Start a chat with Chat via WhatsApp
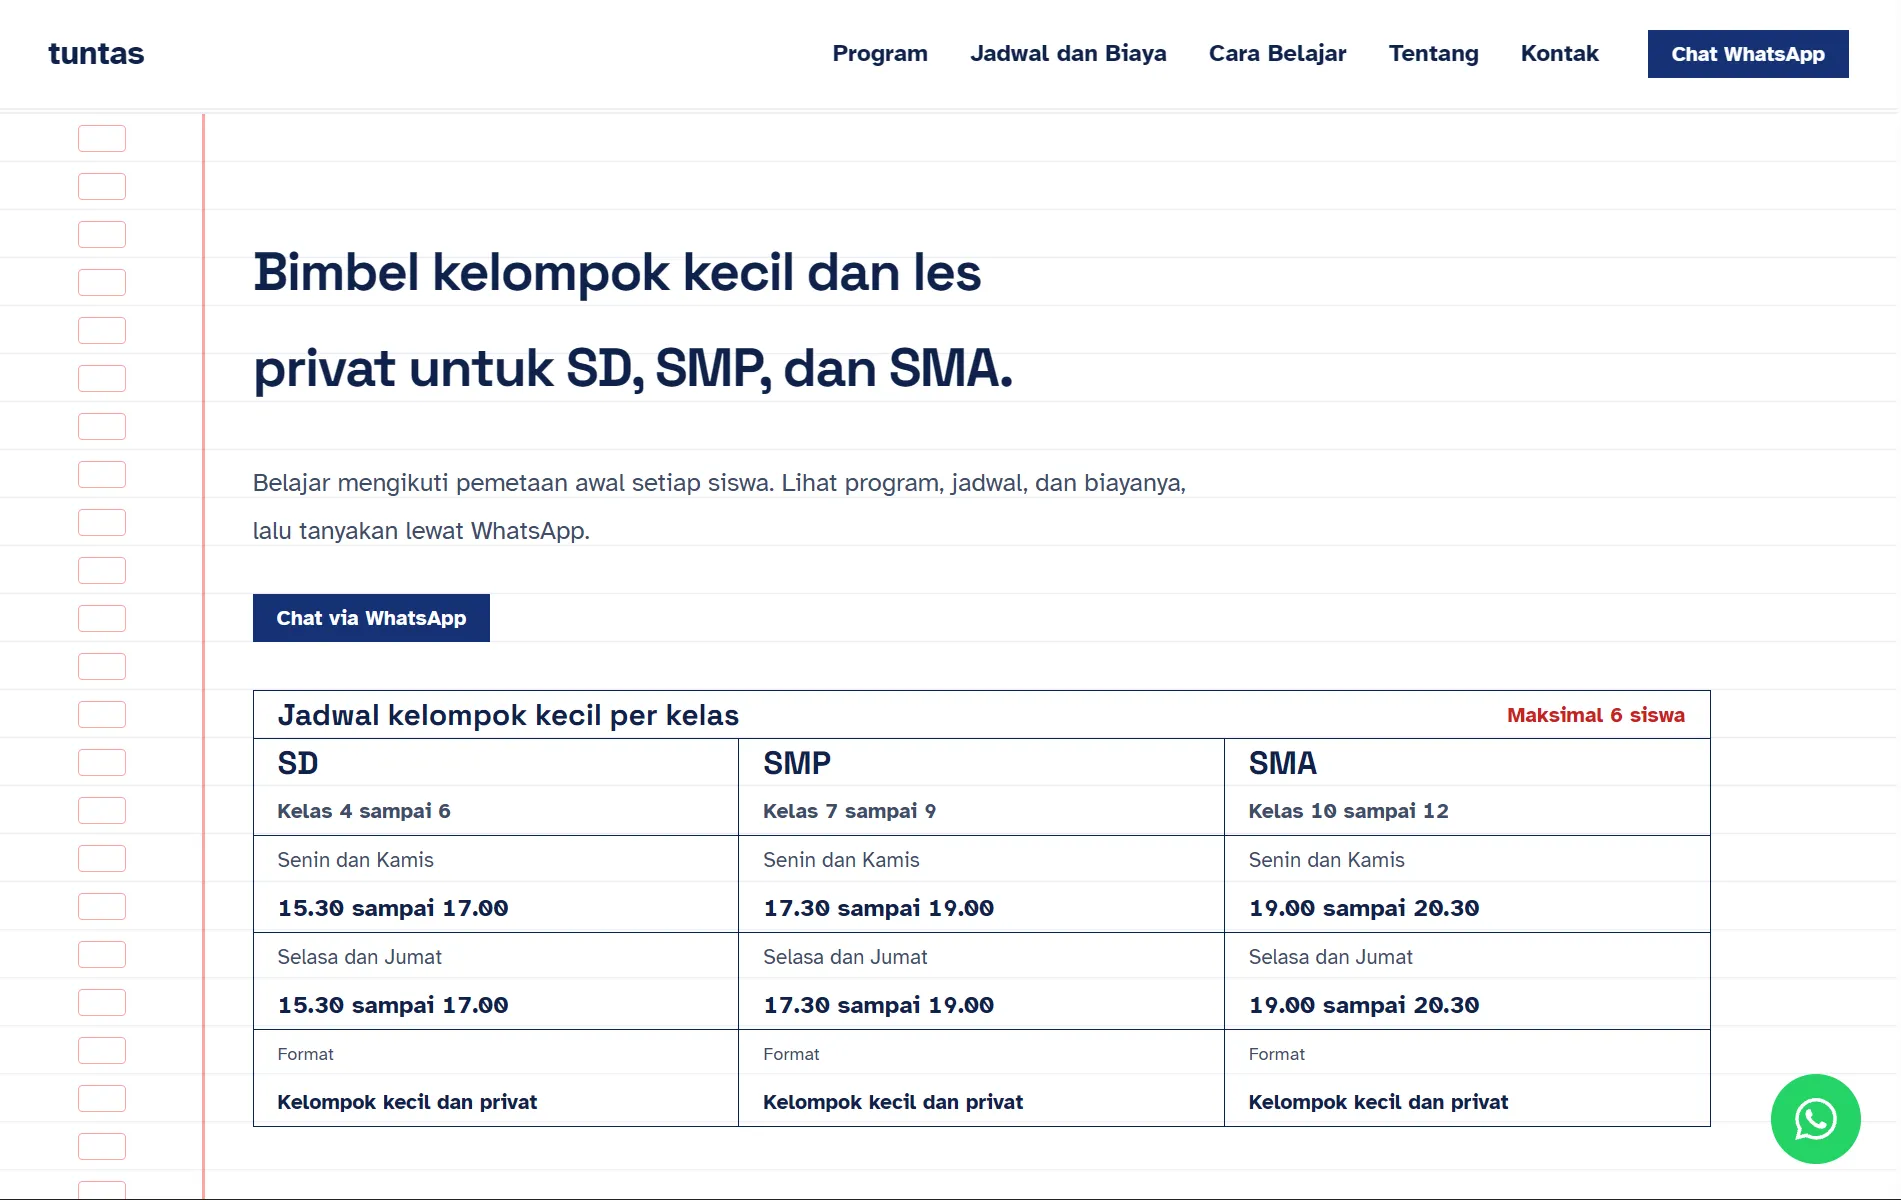1901x1200 pixels. click(x=371, y=618)
